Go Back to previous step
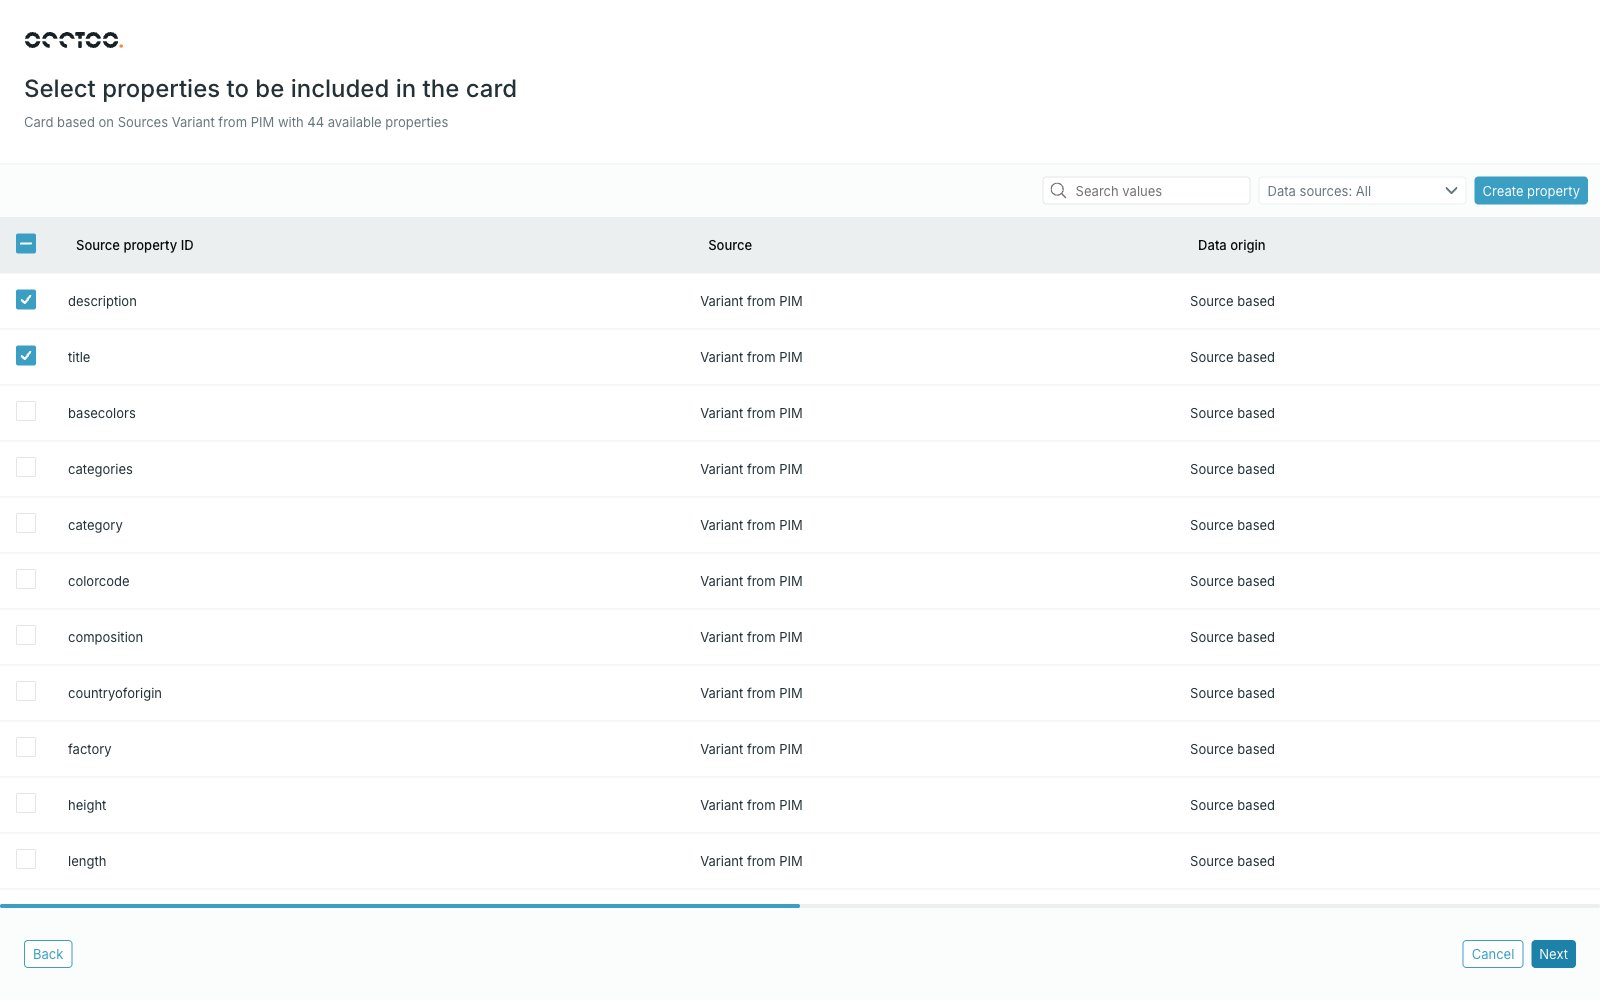 click(x=48, y=954)
